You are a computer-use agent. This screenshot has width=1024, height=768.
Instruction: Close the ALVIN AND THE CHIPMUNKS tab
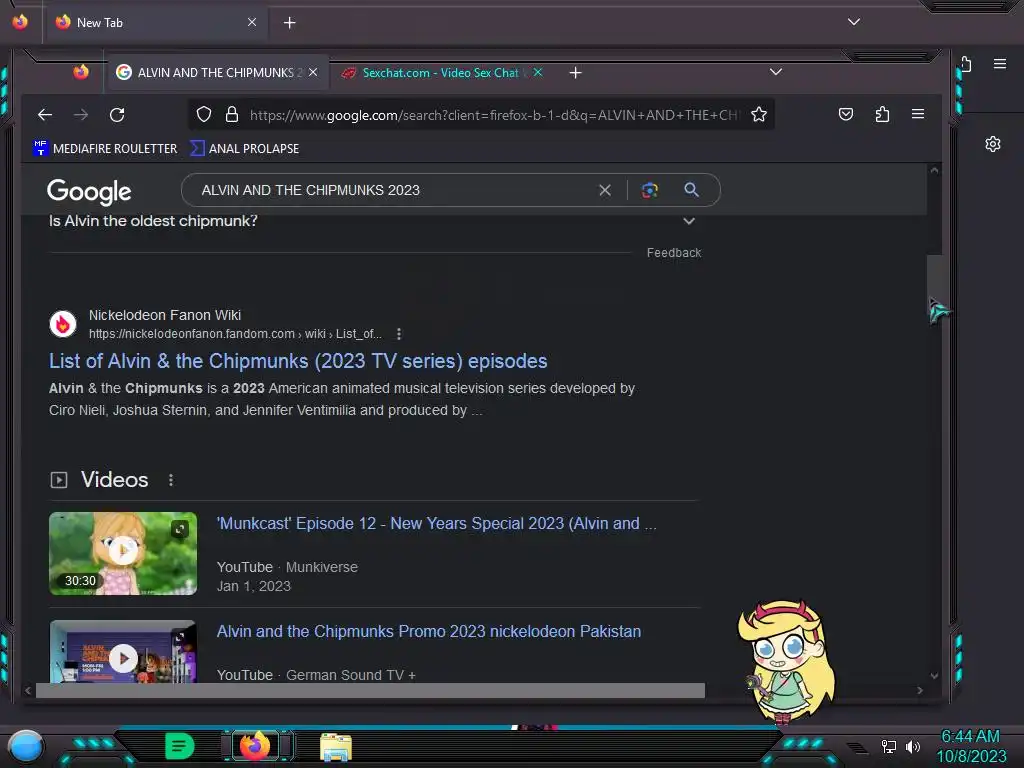pos(313,72)
